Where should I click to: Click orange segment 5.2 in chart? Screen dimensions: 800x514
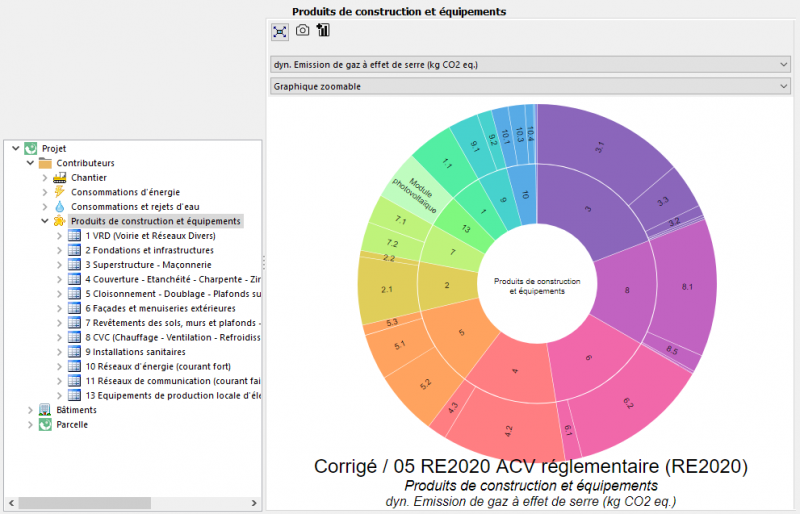pyautogui.click(x=425, y=384)
